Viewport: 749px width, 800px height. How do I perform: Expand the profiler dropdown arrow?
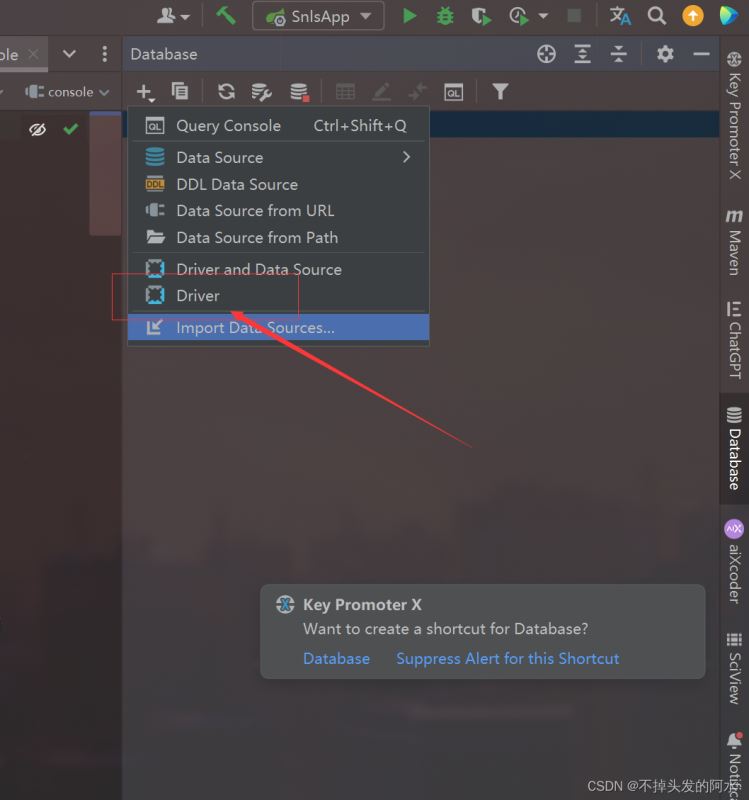tap(543, 16)
